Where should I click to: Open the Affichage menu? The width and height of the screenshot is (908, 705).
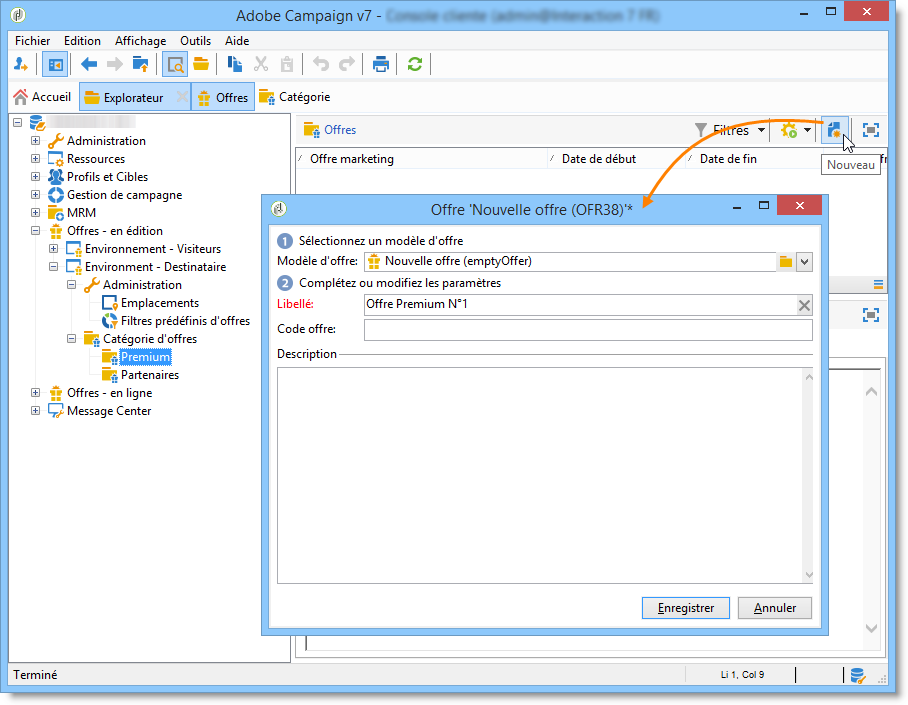(x=140, y=41)
